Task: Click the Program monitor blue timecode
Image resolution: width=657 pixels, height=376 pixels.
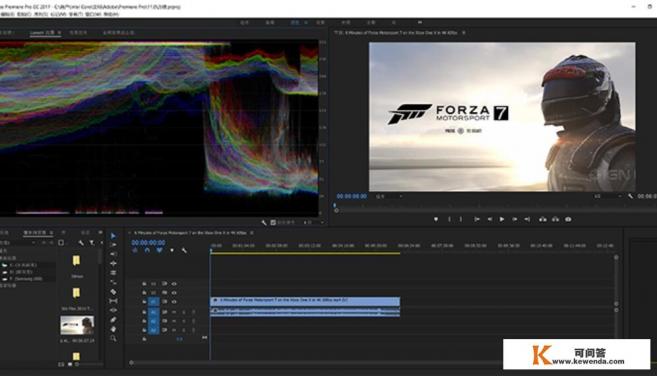Action: (x=352, y=196)
